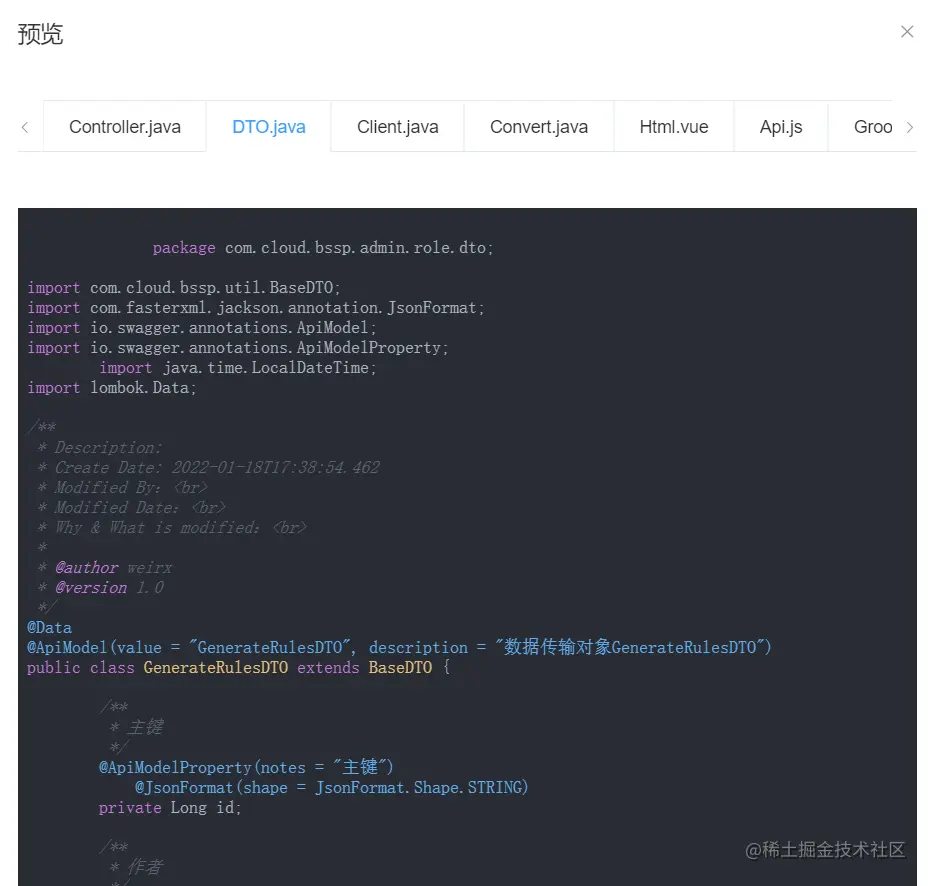Select the Api.js tab
Screen dimensions: 932x886
(x=780, y=127)
